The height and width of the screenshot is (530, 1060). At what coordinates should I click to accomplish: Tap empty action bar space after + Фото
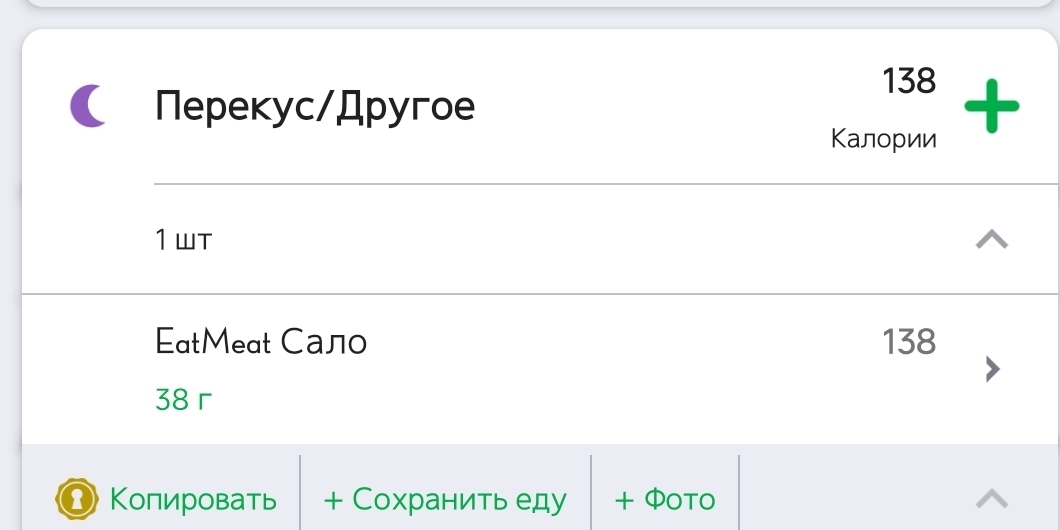click(852, 499)
